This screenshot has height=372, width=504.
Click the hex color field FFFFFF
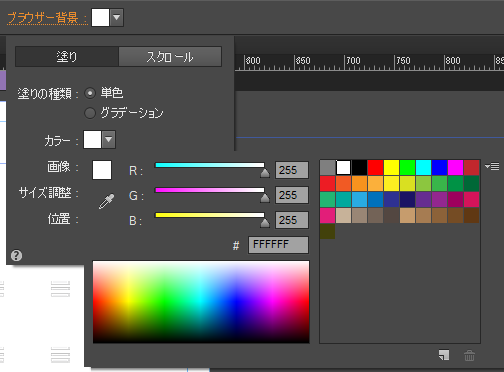(278, 245)
